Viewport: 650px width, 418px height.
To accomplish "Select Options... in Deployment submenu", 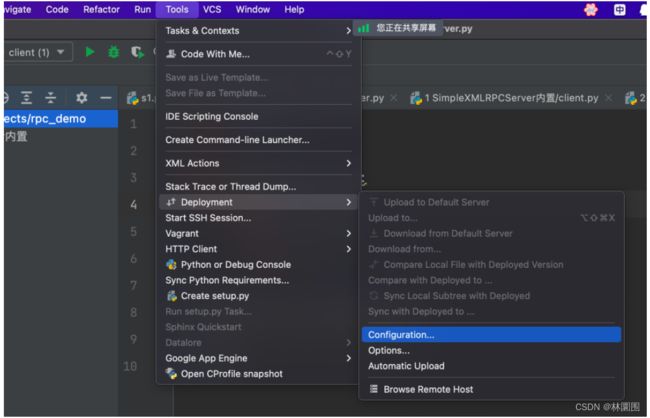I will (491, 350).
